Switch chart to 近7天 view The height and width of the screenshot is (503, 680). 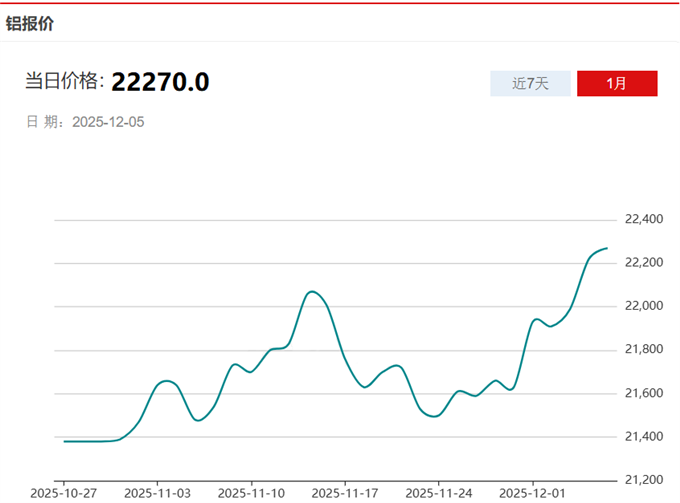pyautogui.click(x=530, y=83)
